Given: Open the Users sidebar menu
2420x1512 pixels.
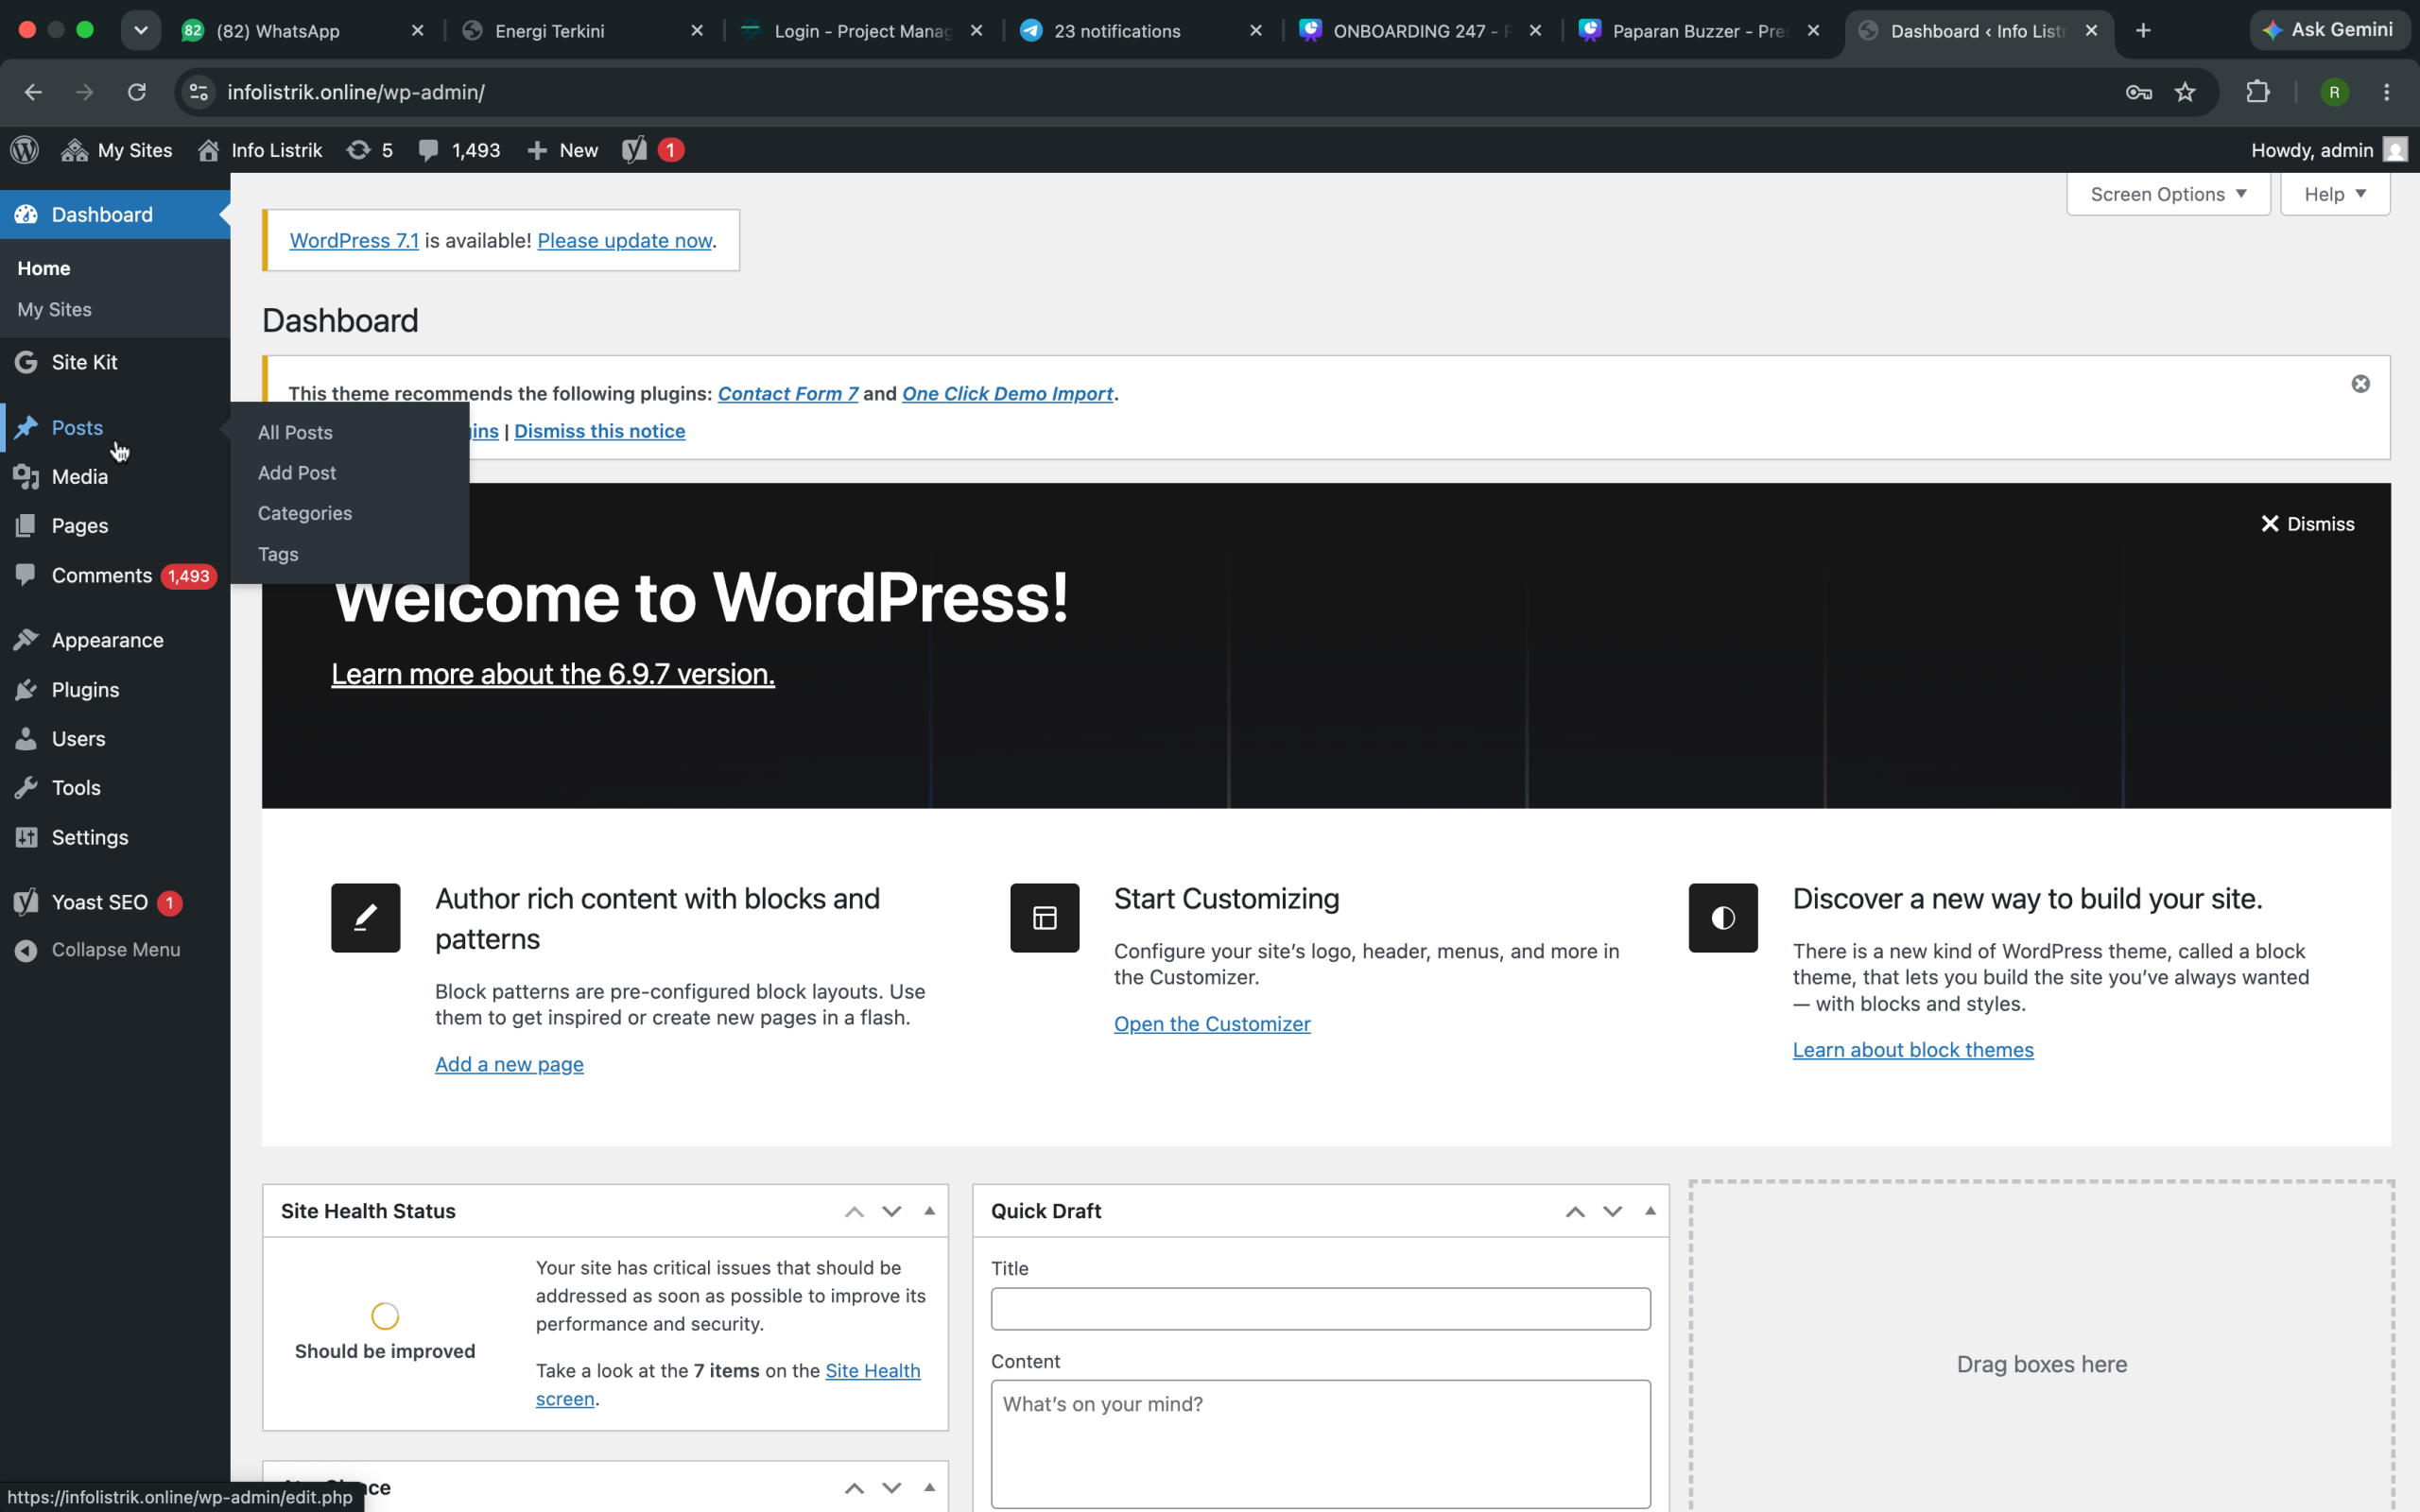Looking at the screenshot, I should [115, 738].
